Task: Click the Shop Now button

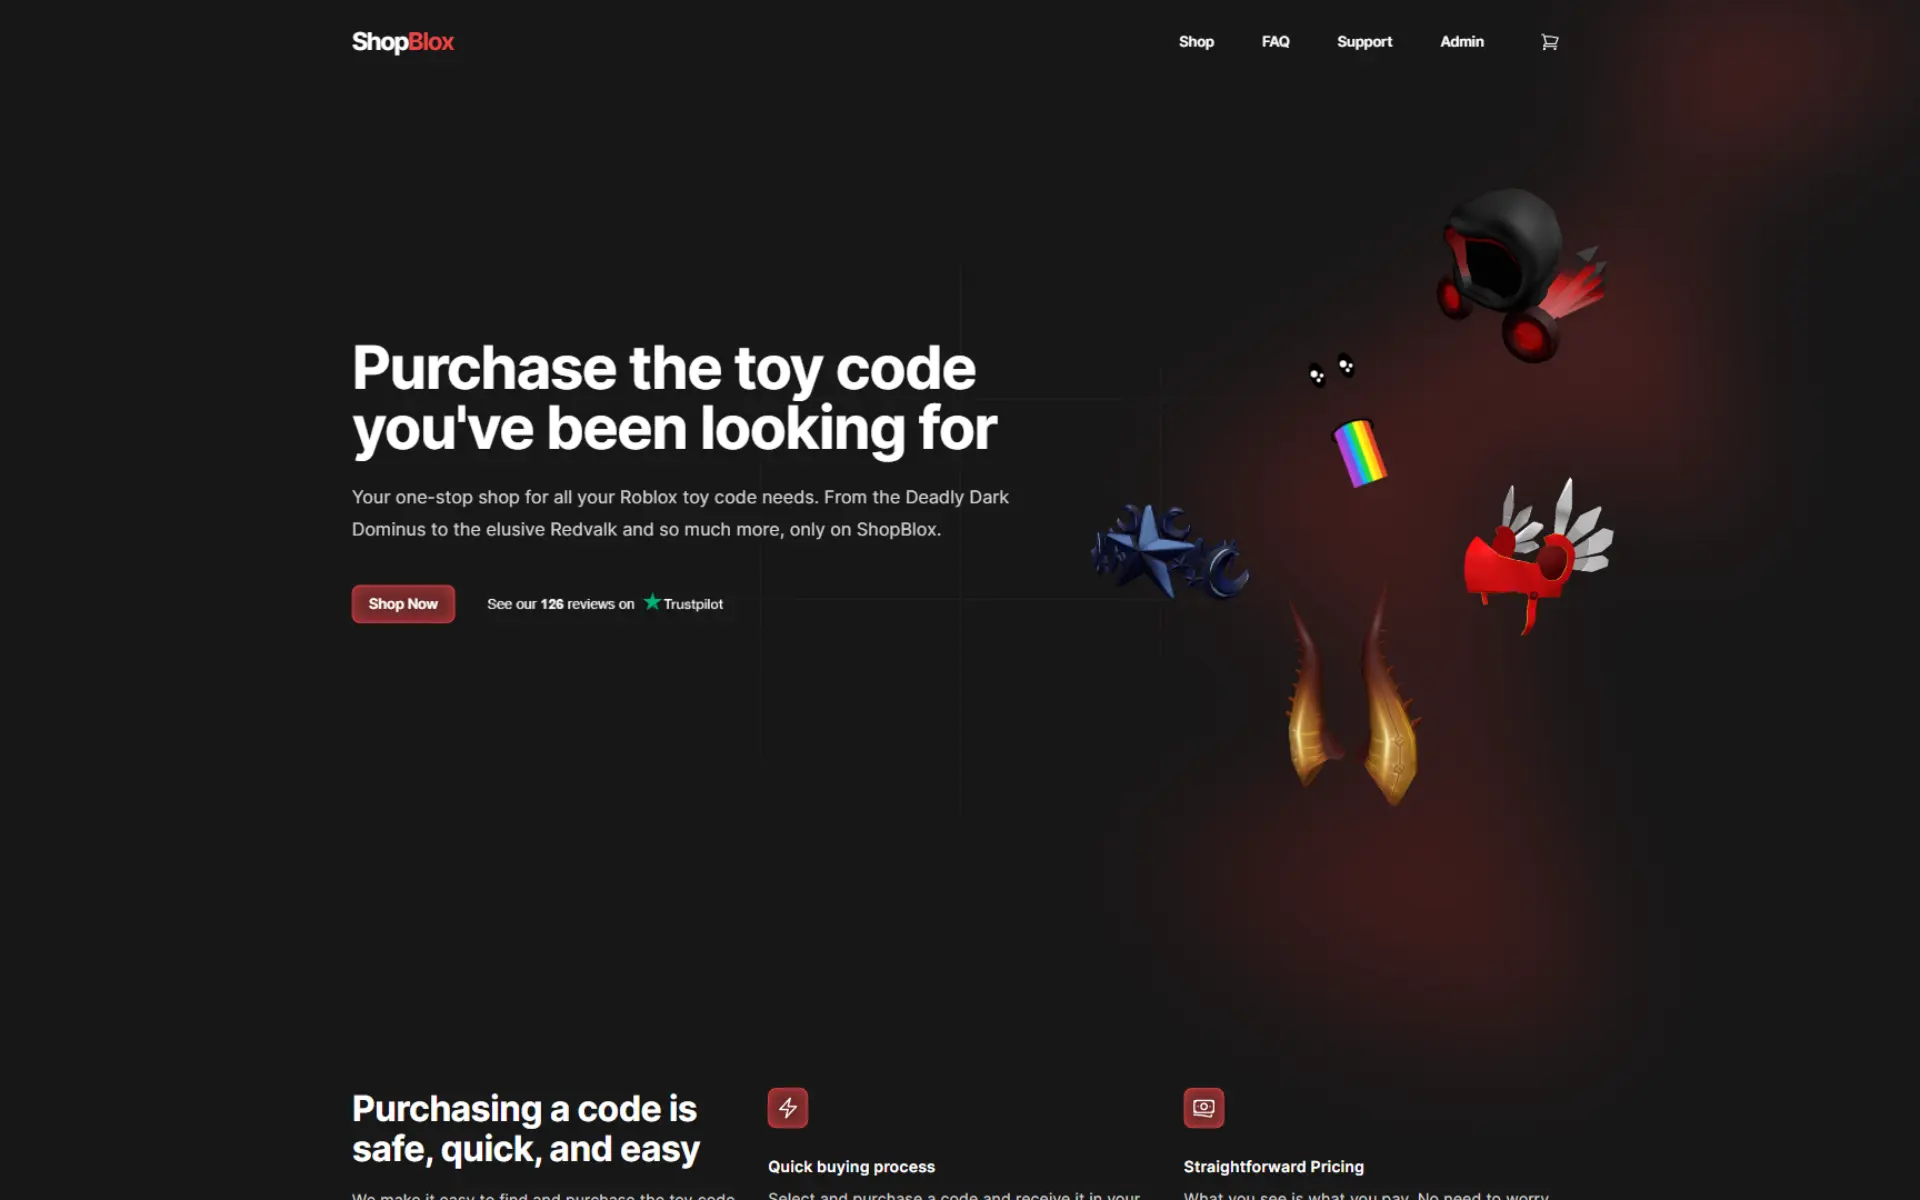Action: click(403, 604)
